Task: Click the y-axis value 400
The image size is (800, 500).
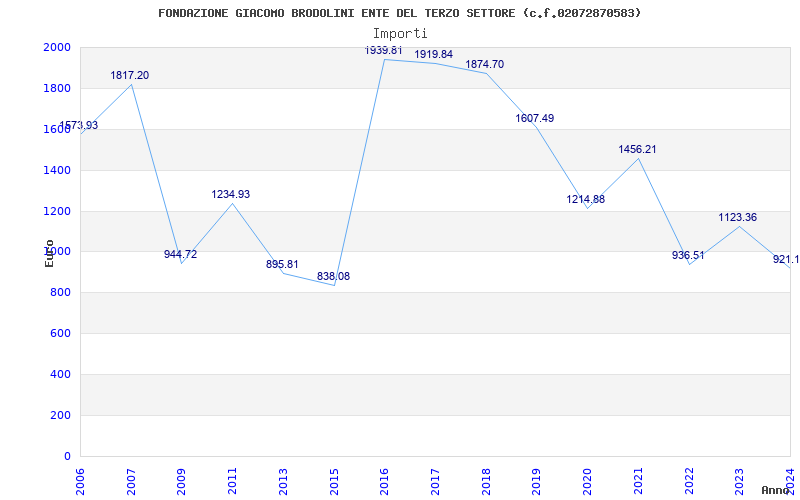Action: point(62,374)
